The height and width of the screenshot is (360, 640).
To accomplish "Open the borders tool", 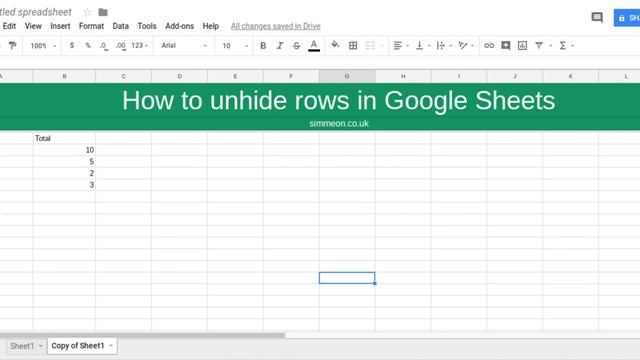I will pyautogui.click(x=353, y=46).
